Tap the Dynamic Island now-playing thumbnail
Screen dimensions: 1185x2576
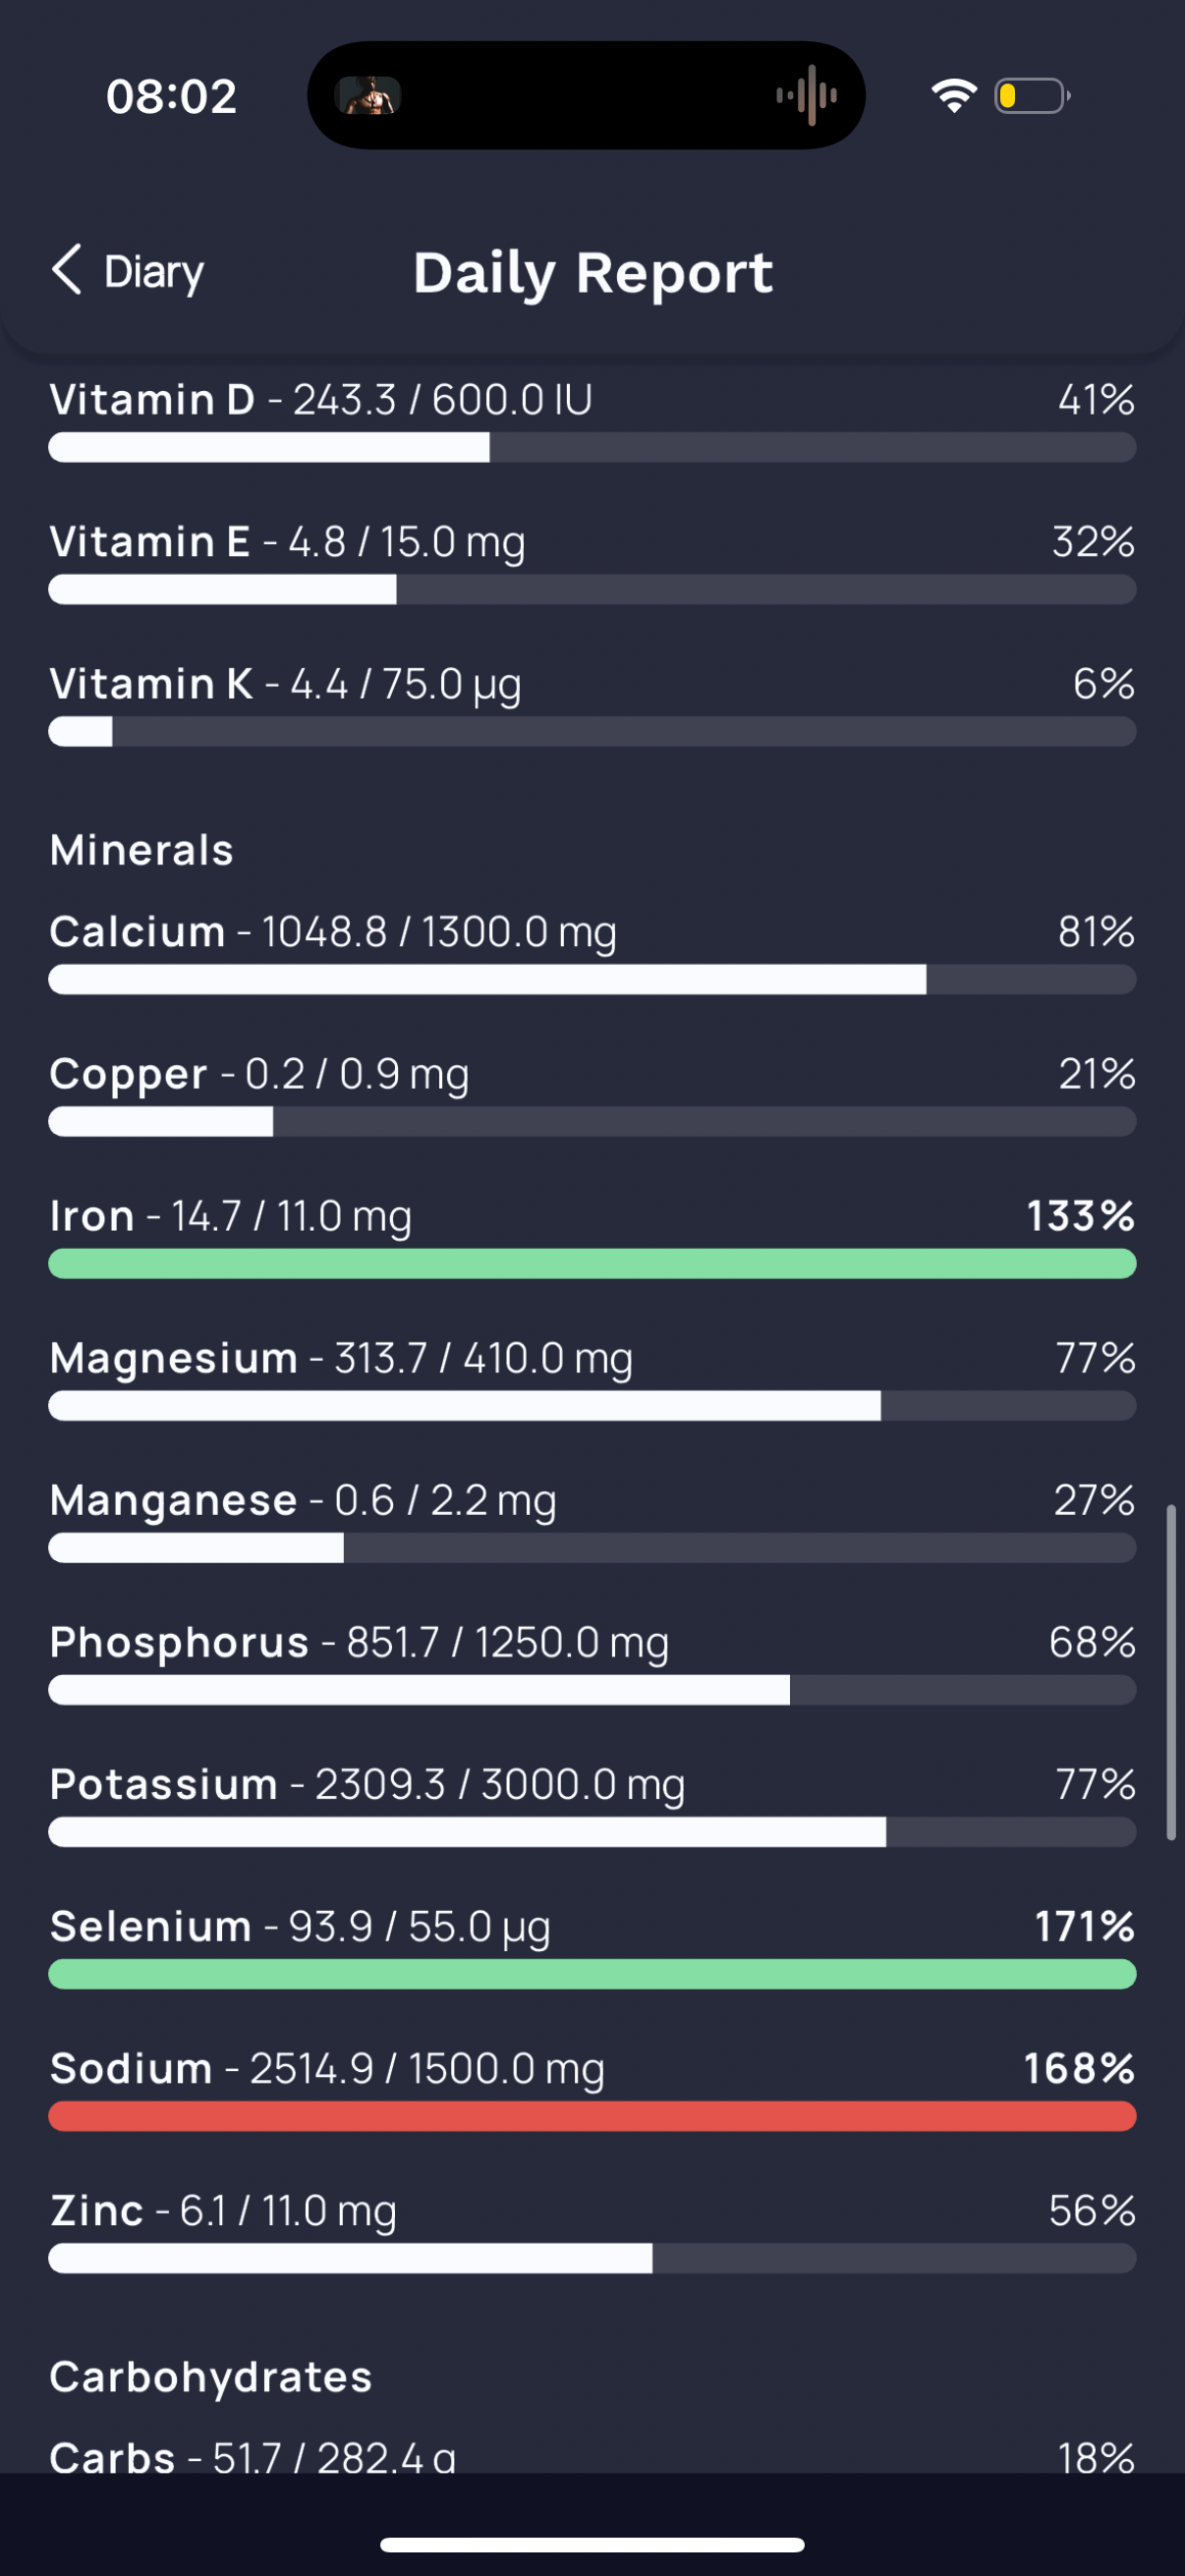pos(369,96)
